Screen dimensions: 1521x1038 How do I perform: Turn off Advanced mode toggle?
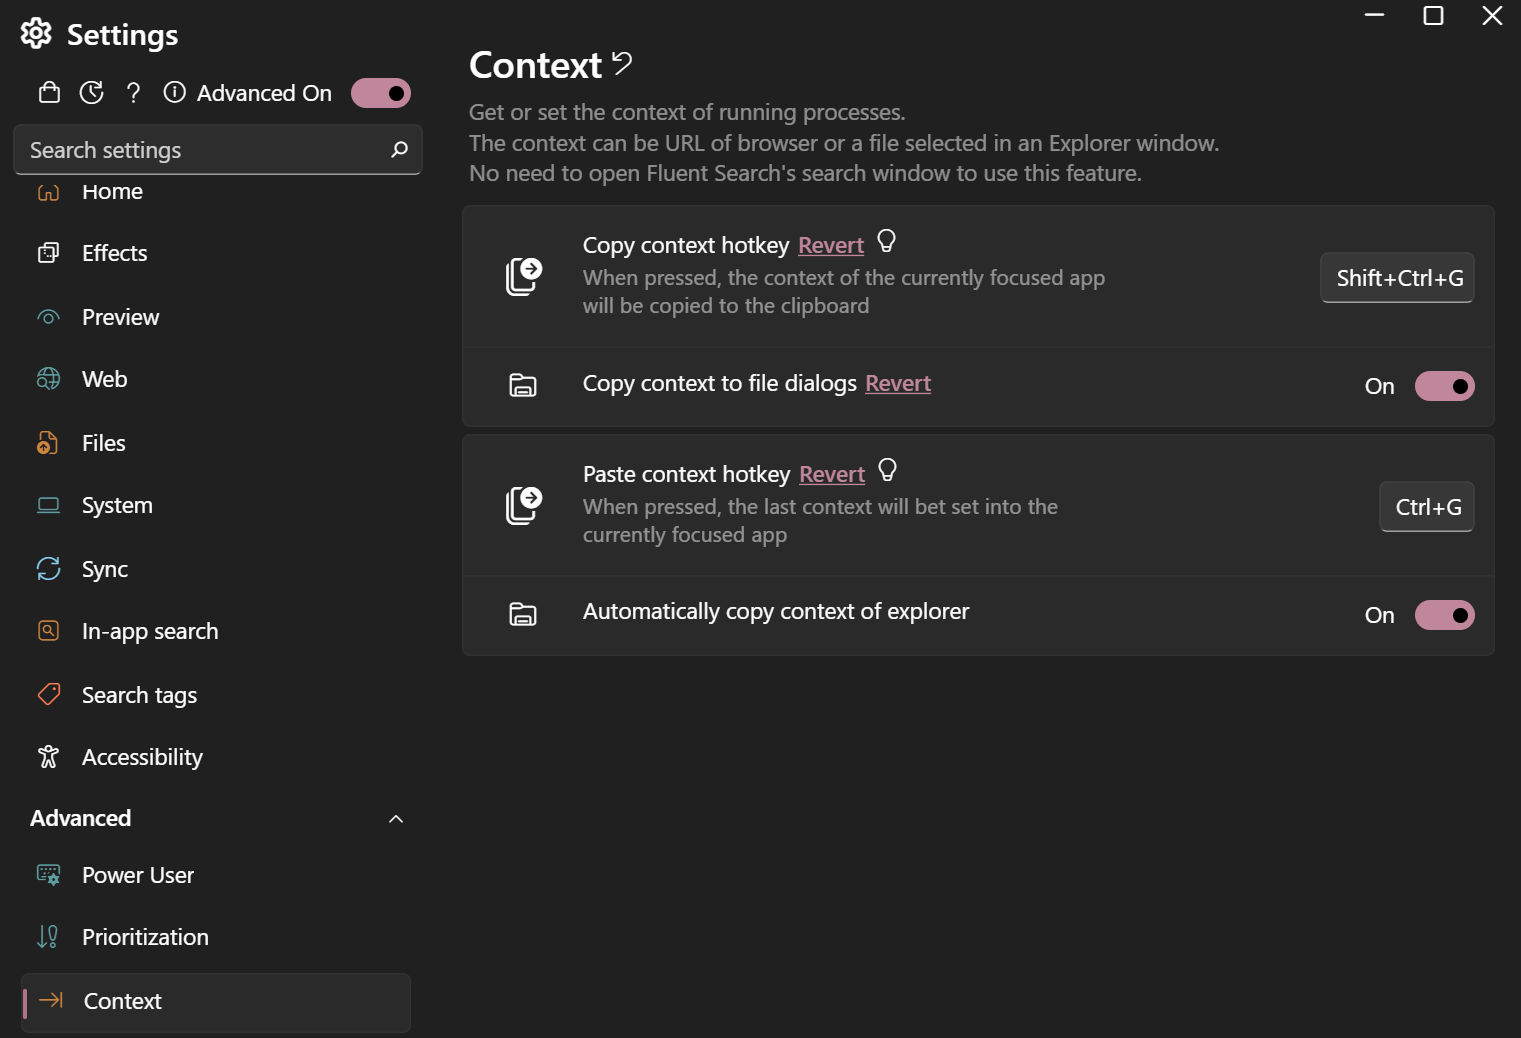[x=381, y=92]
